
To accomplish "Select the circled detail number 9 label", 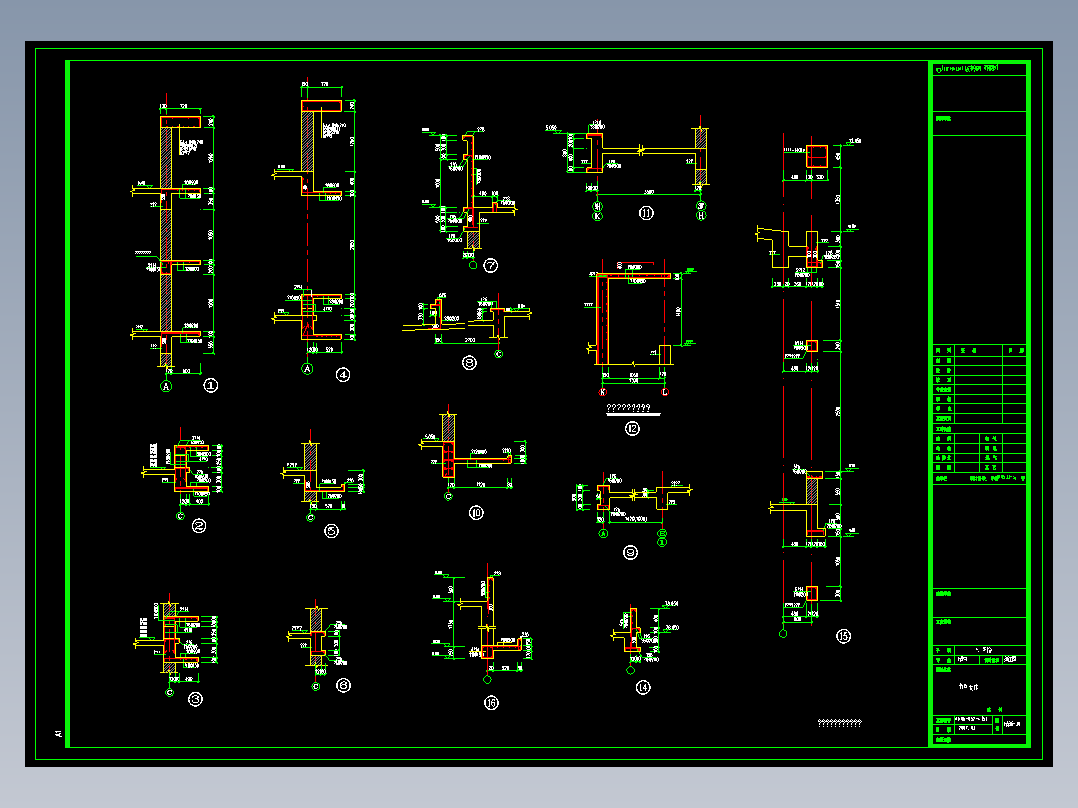I will click(630, 552).
